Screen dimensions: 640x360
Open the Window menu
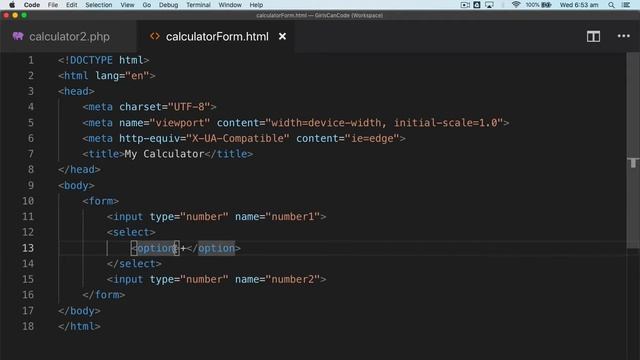tap(230, 5)
